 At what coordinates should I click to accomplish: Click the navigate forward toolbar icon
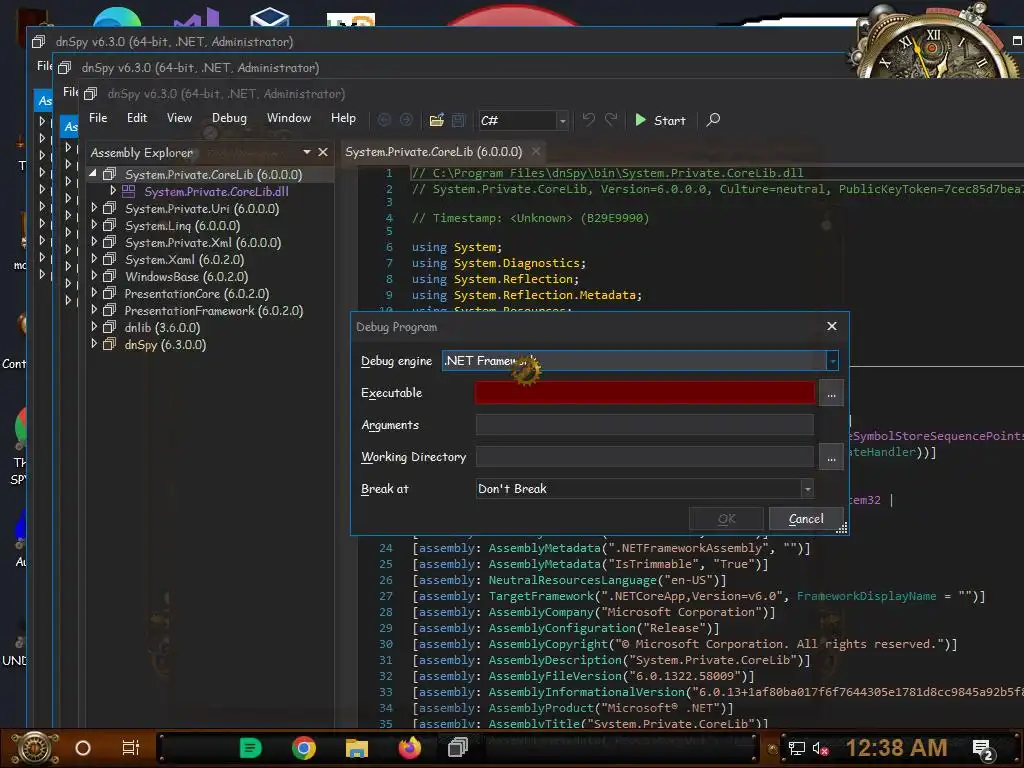406,120
